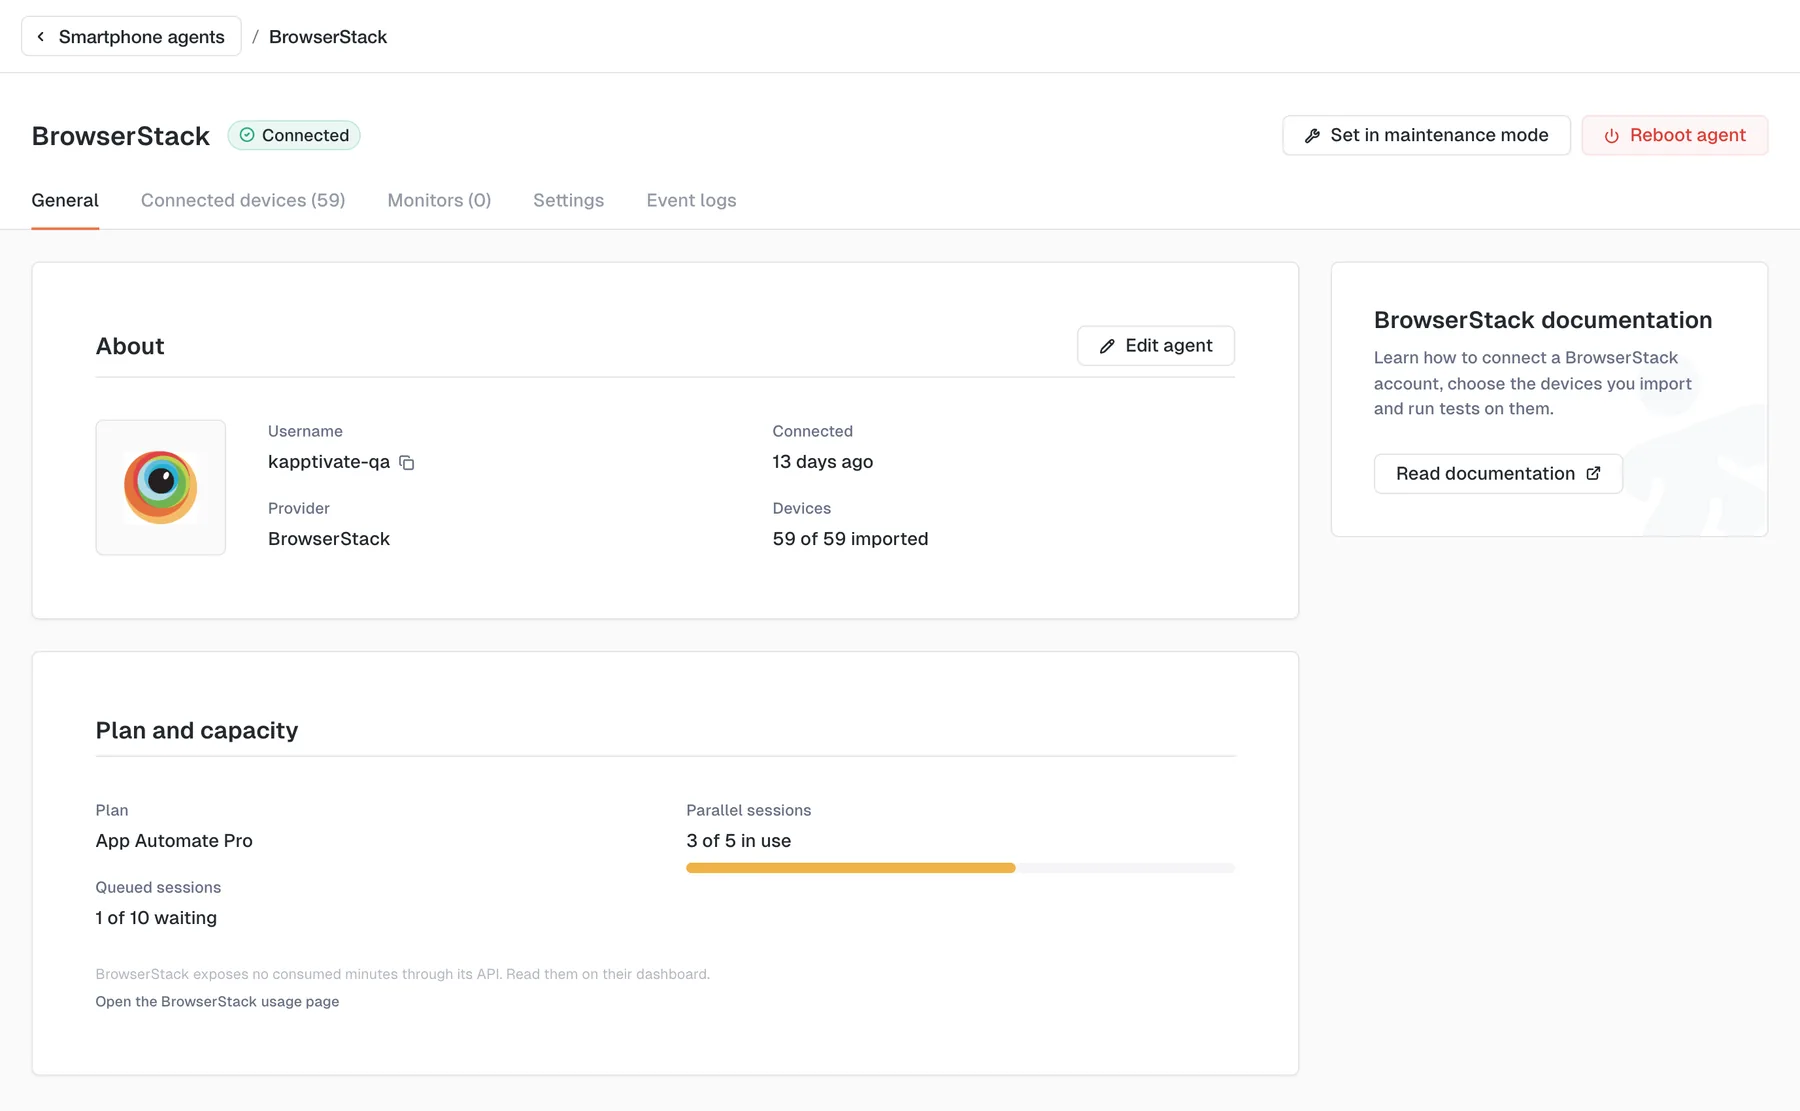Viewport: 1800px width, 1111px height.
Task: Open Read documentation
Action: (x=1498, y=473)
